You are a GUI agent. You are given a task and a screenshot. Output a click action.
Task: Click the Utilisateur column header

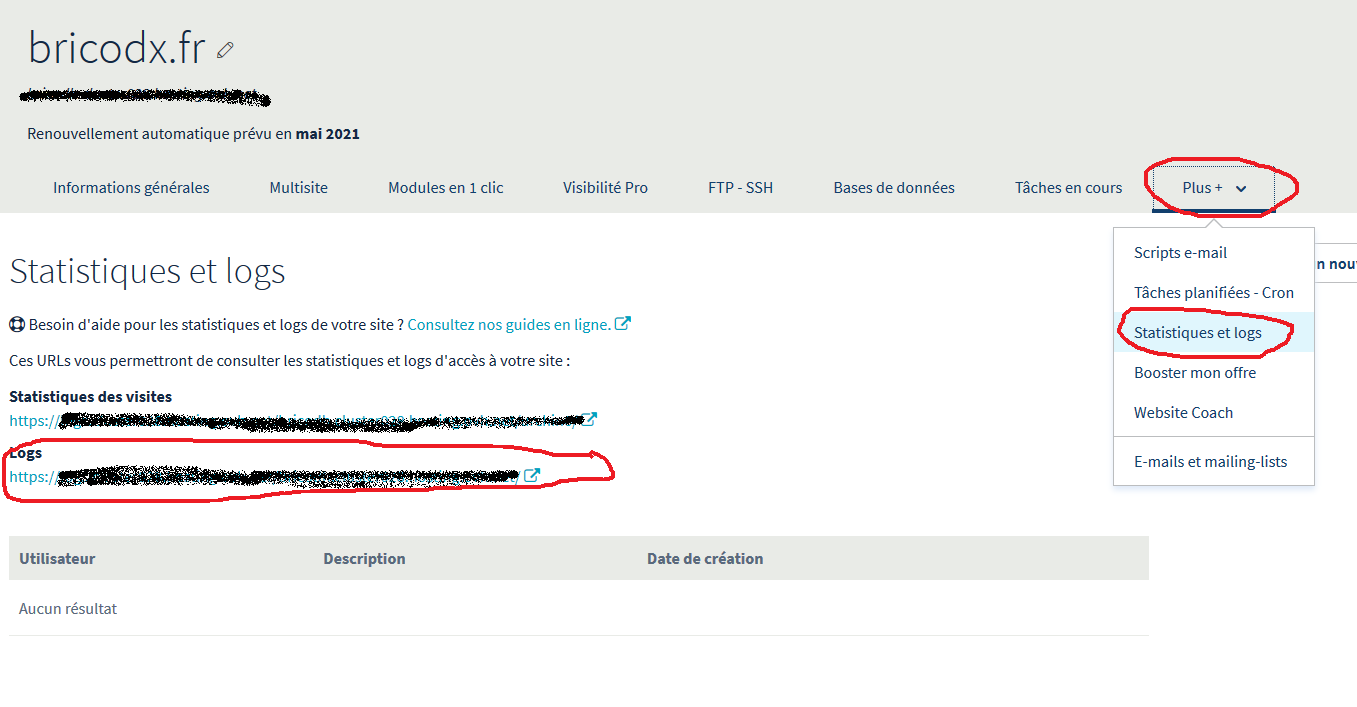[x=57, y=559]
